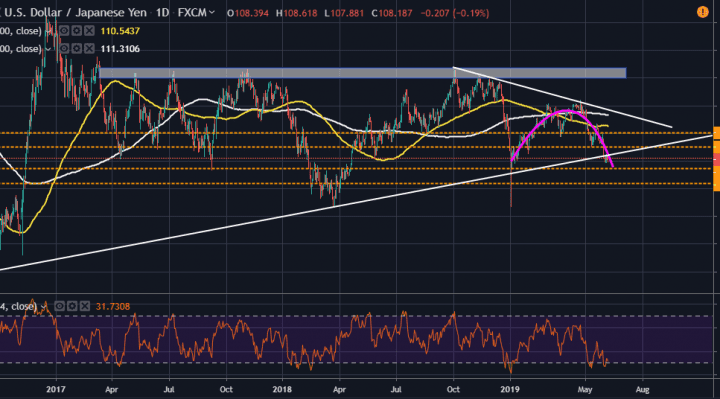Remove the 110.5437 indicator with its X icon
The width and height of the screenshot is (720, 399).
89,31
